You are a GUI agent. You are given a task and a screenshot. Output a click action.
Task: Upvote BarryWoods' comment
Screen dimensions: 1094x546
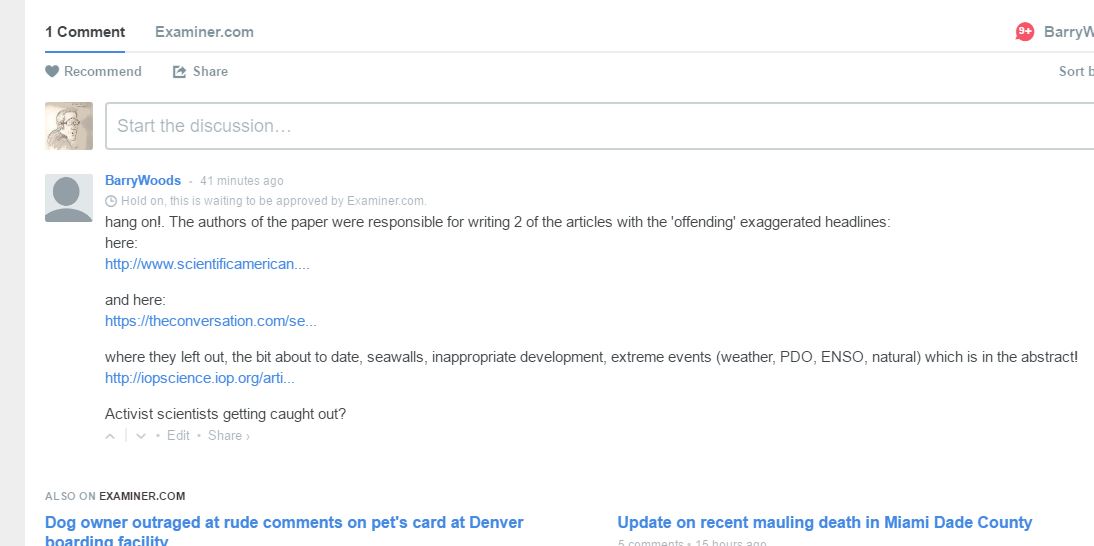(111, 436)
